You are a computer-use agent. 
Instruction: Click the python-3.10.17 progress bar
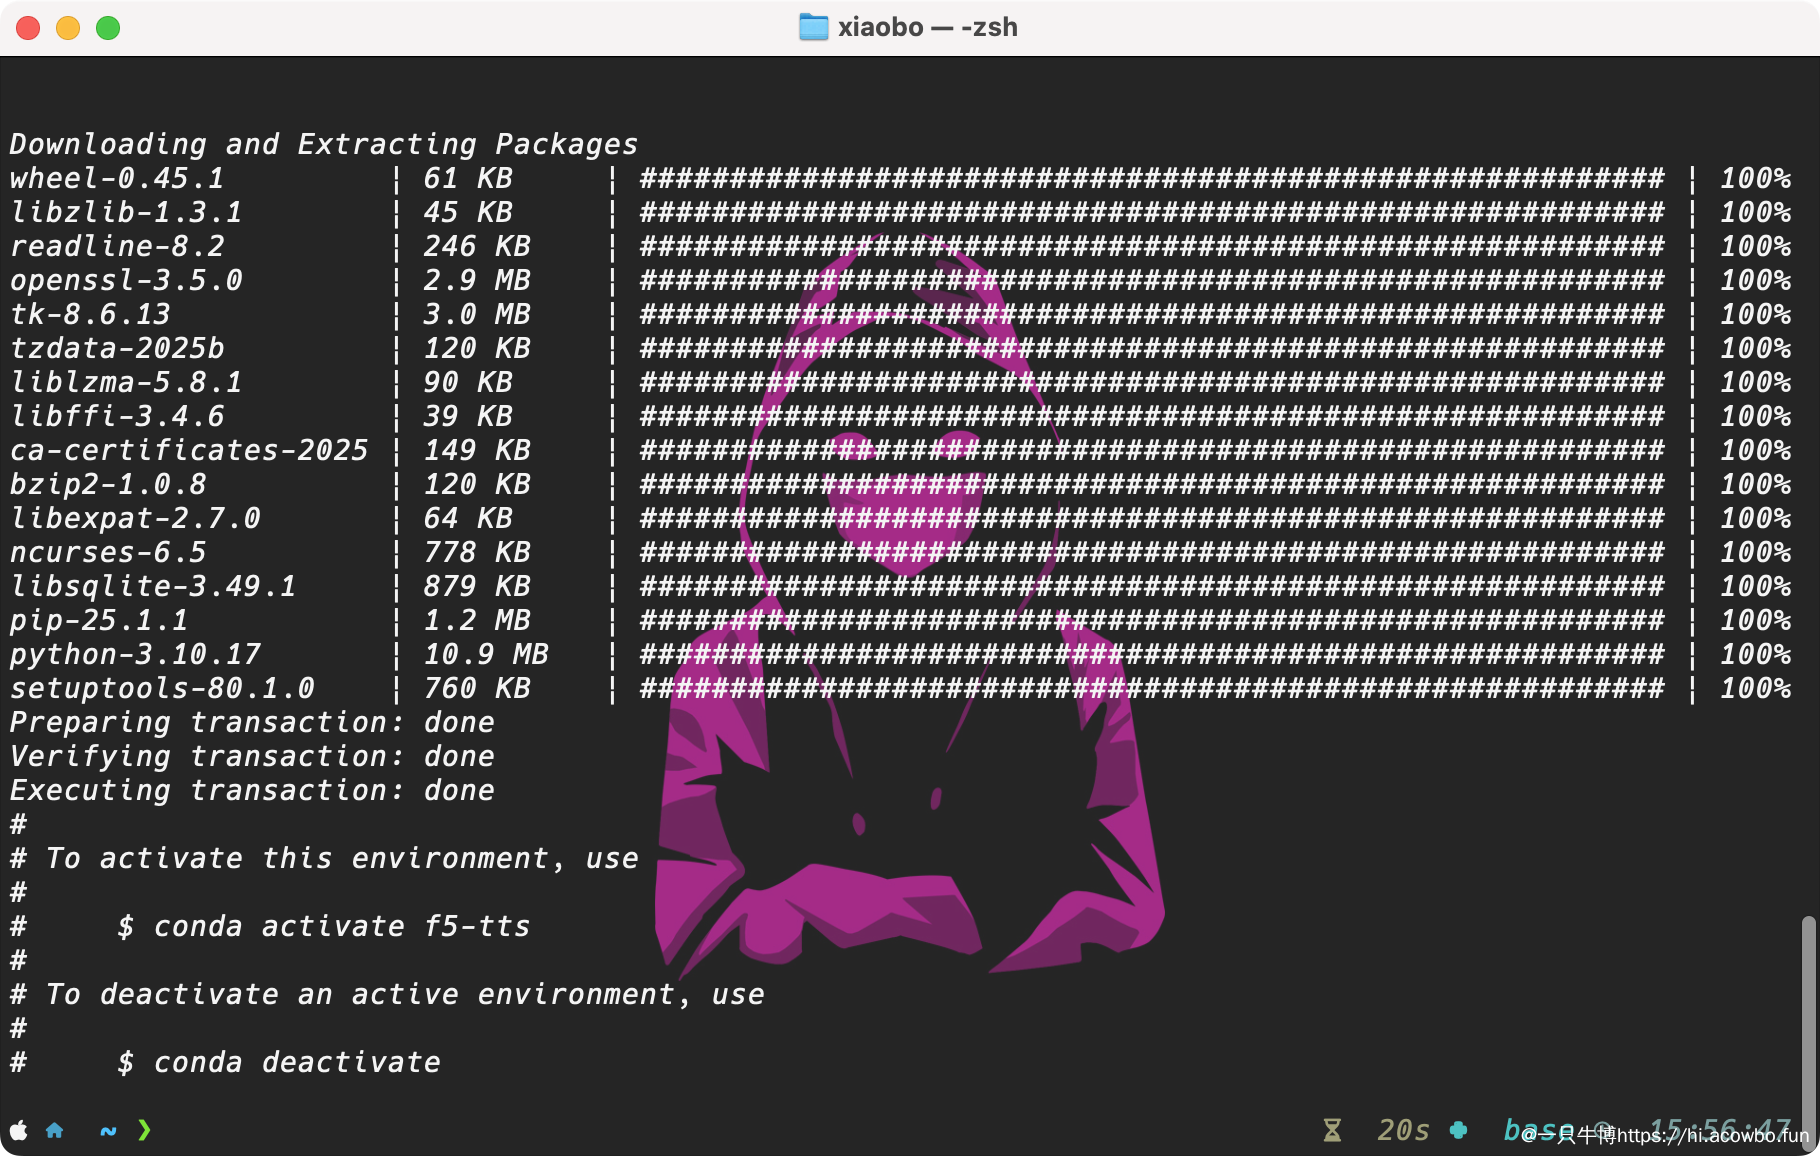[1152, 654]
